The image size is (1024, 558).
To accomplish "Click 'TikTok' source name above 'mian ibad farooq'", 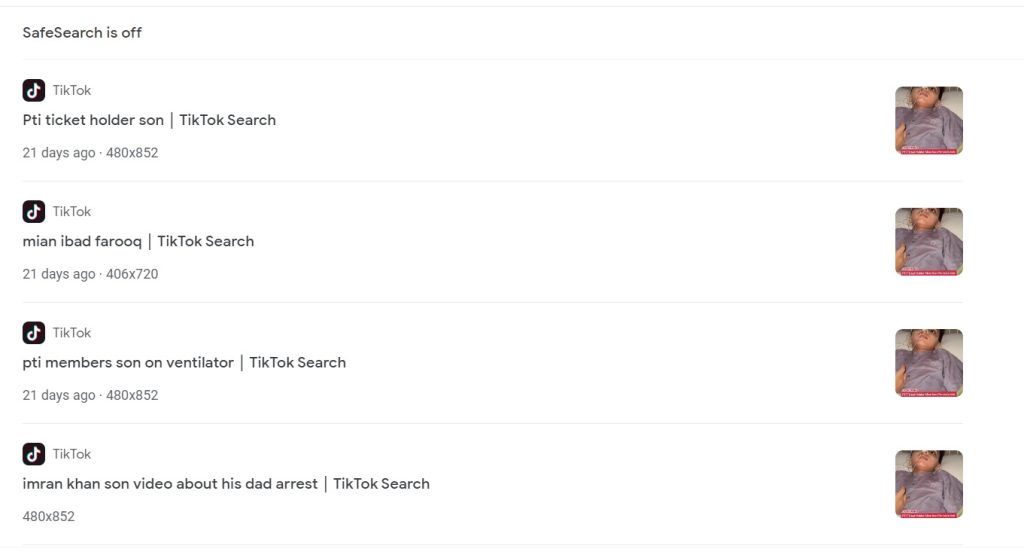I will pos(72,212).
